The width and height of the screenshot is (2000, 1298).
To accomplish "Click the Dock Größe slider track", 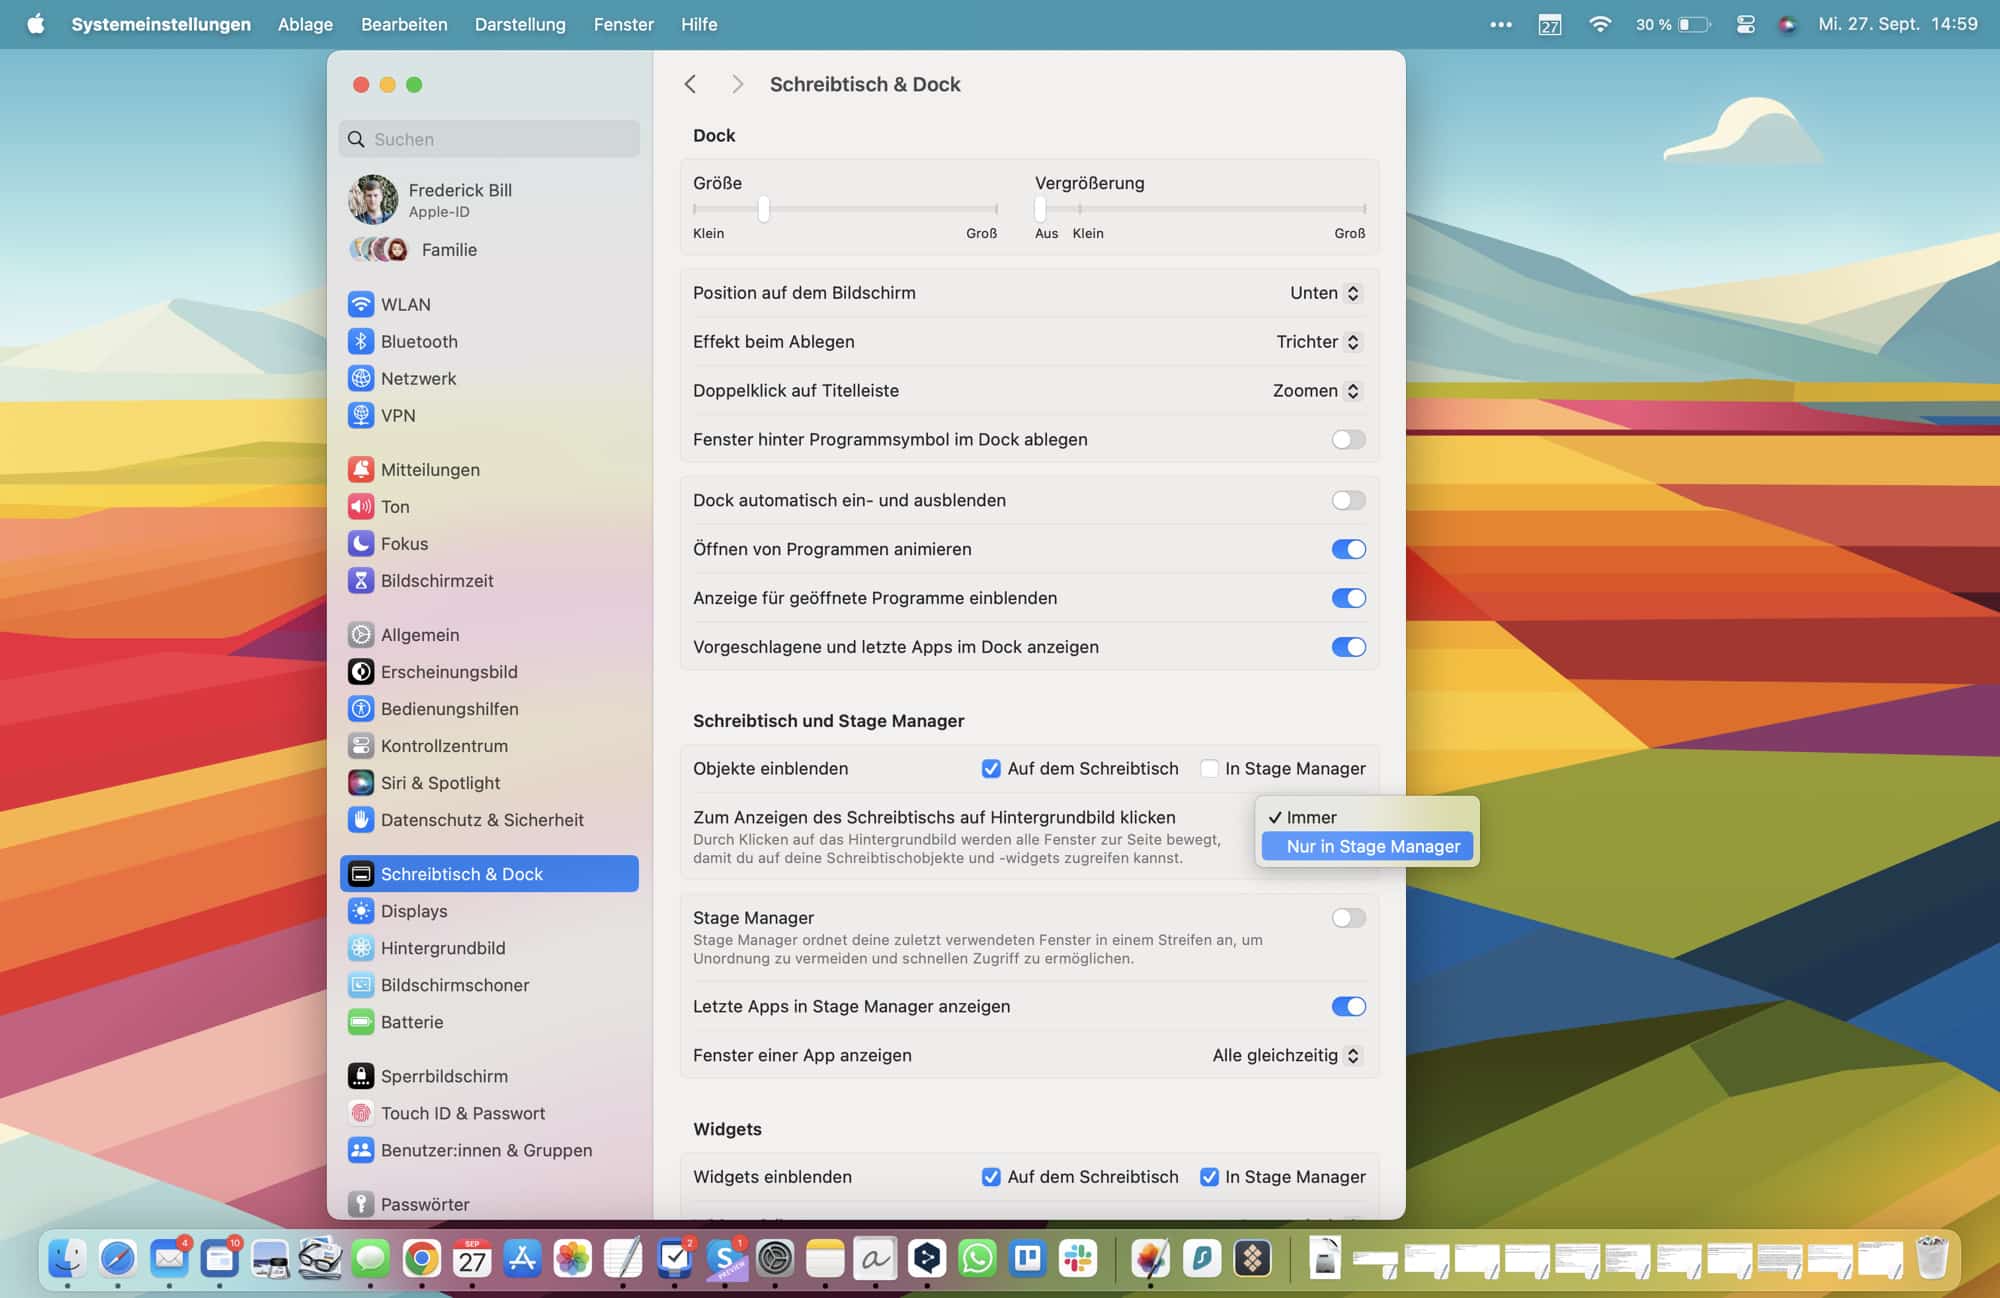I will [880, 208].
